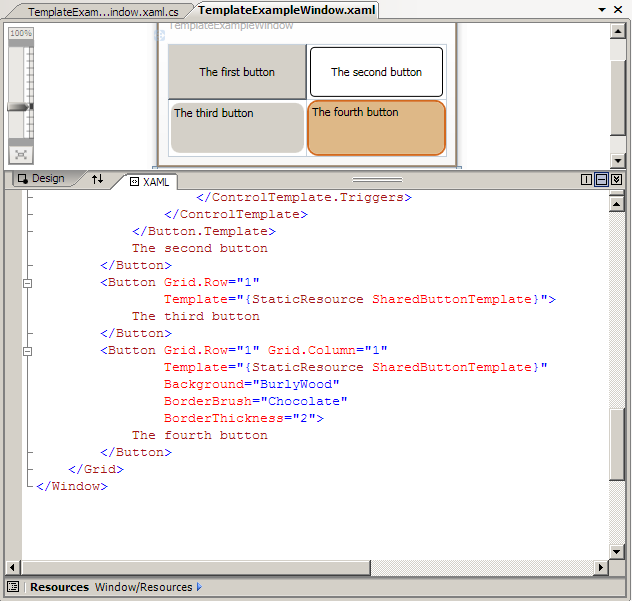This screenshot has width=632, height=601.
Task: Select Resources in the breadcrumb bar
Action: click(x=59, y=587)
